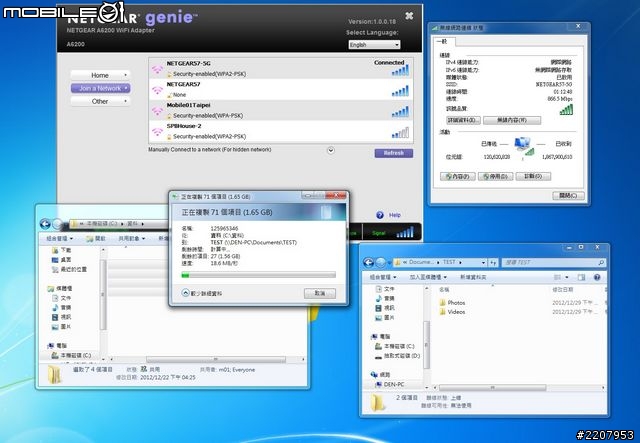Click the WiFi icon beside NETGEAR57-5G

(157, 69)
